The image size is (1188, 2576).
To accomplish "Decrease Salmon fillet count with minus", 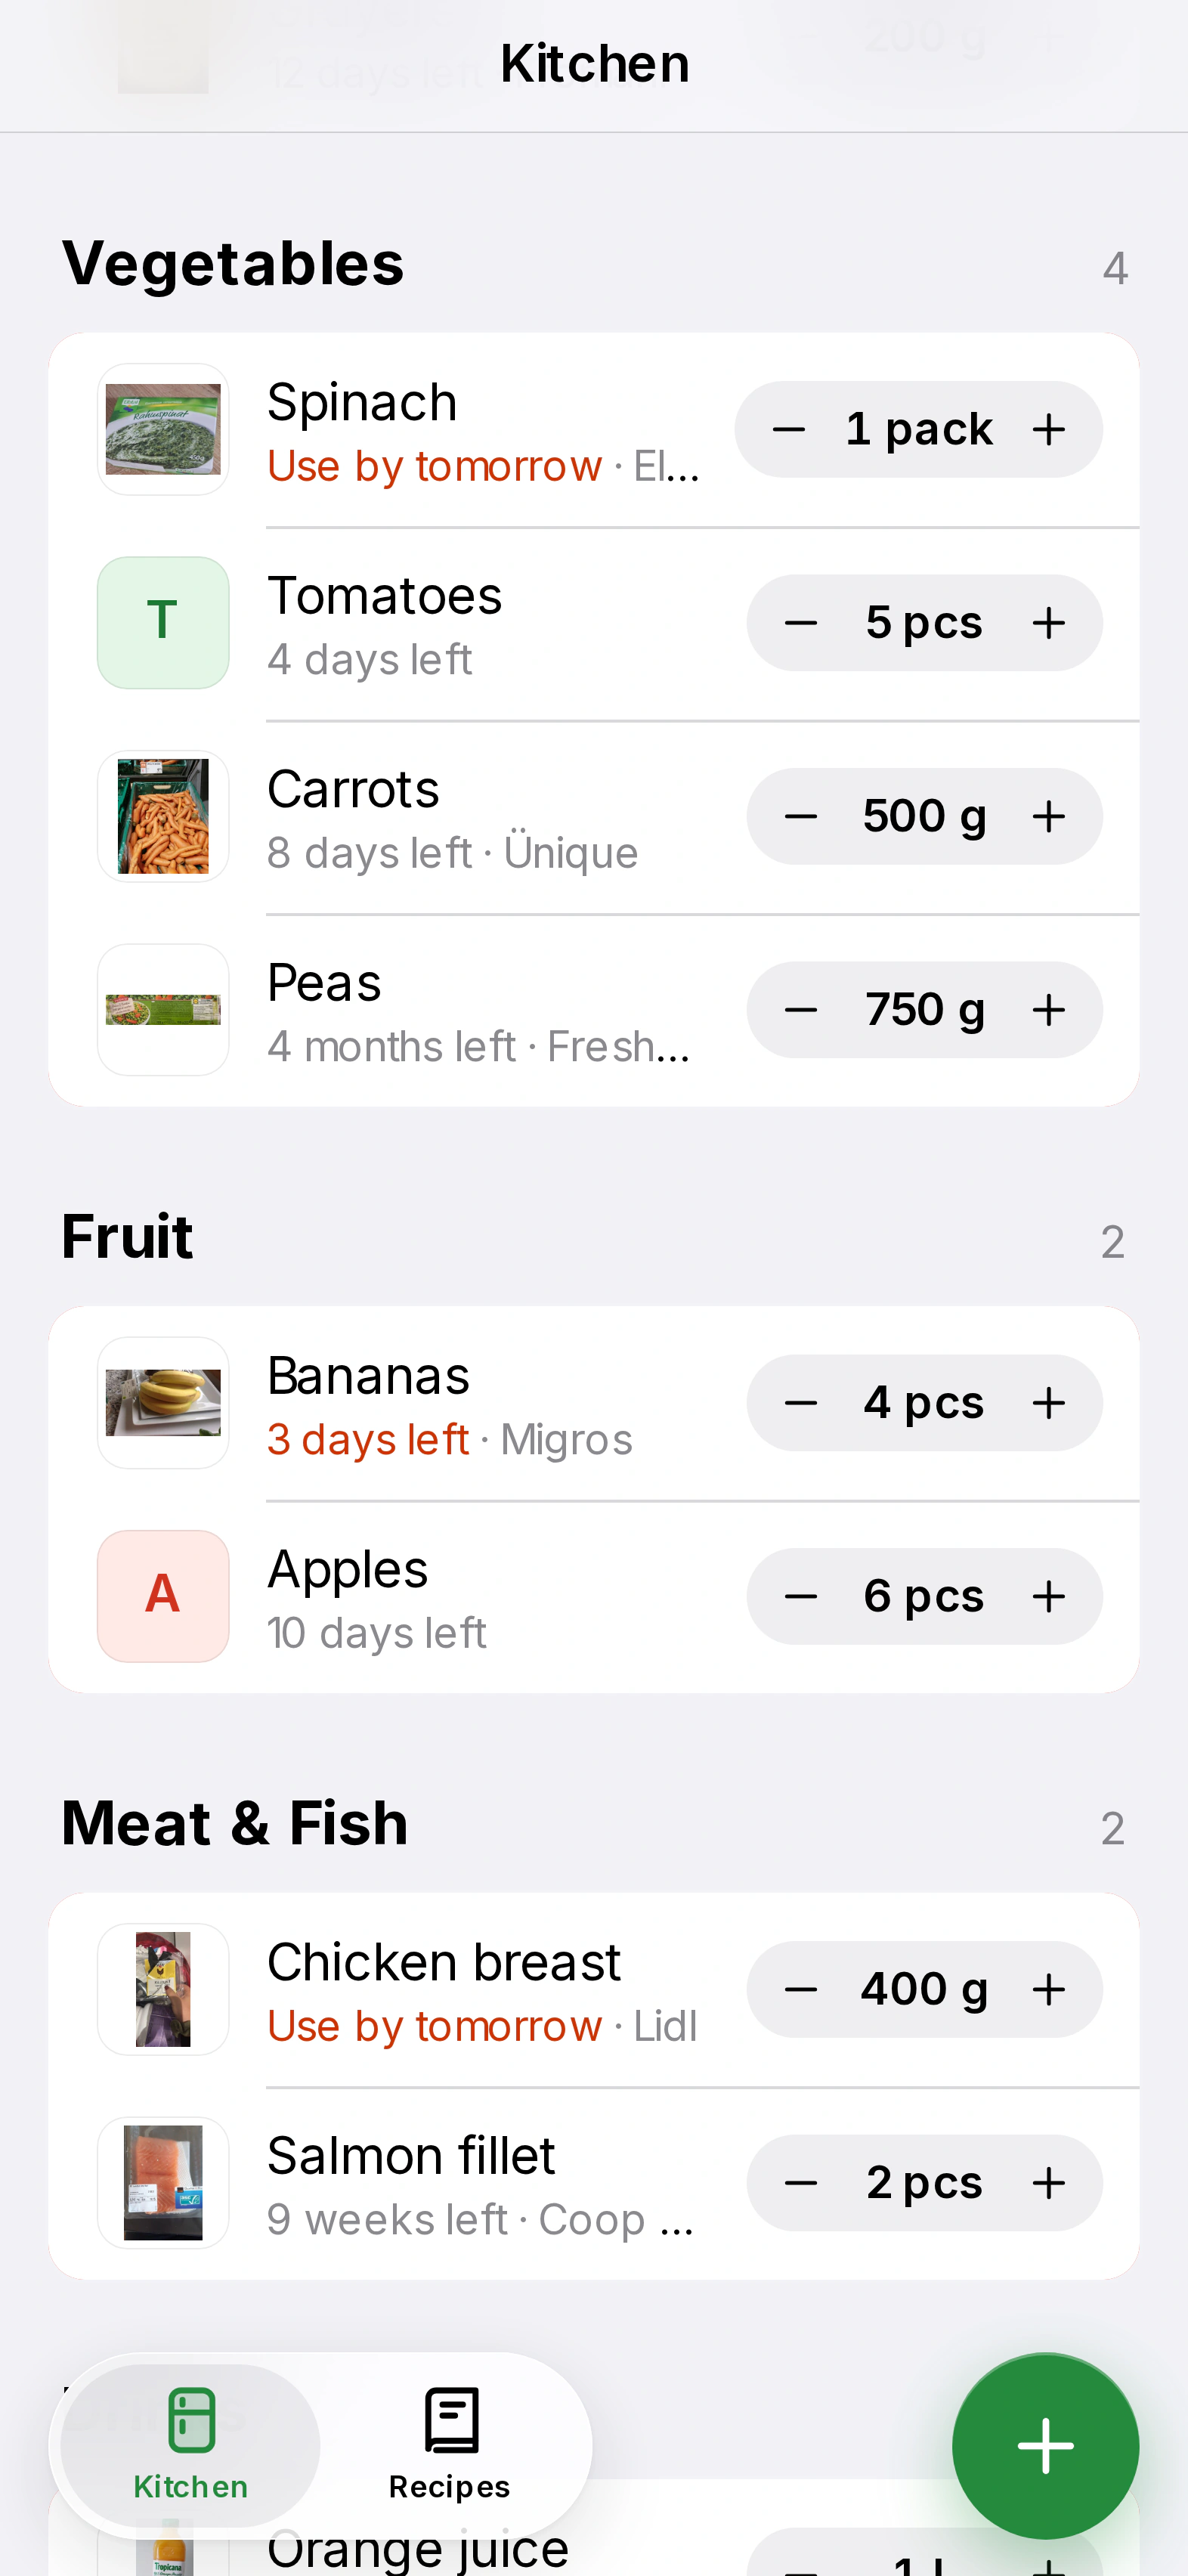I will coord(801,2183).
